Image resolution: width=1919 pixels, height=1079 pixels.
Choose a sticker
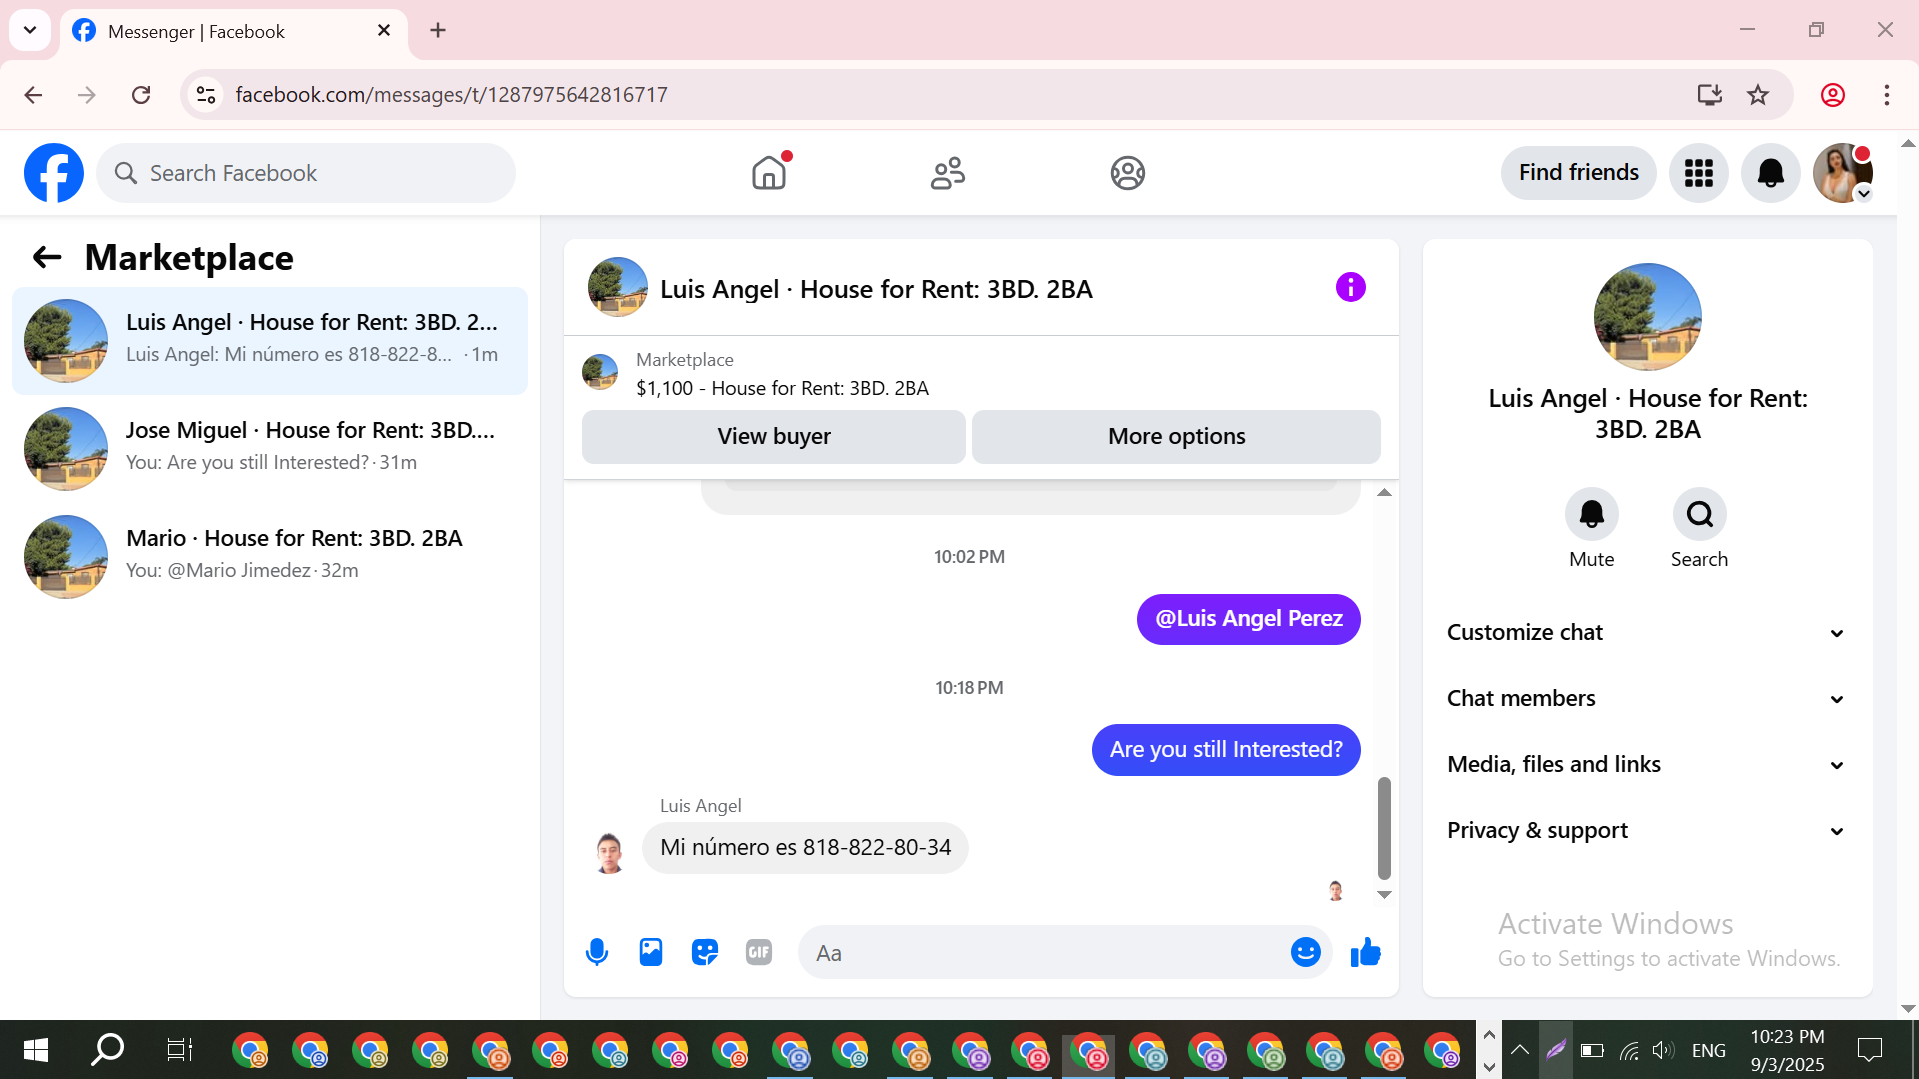point(705,952)
